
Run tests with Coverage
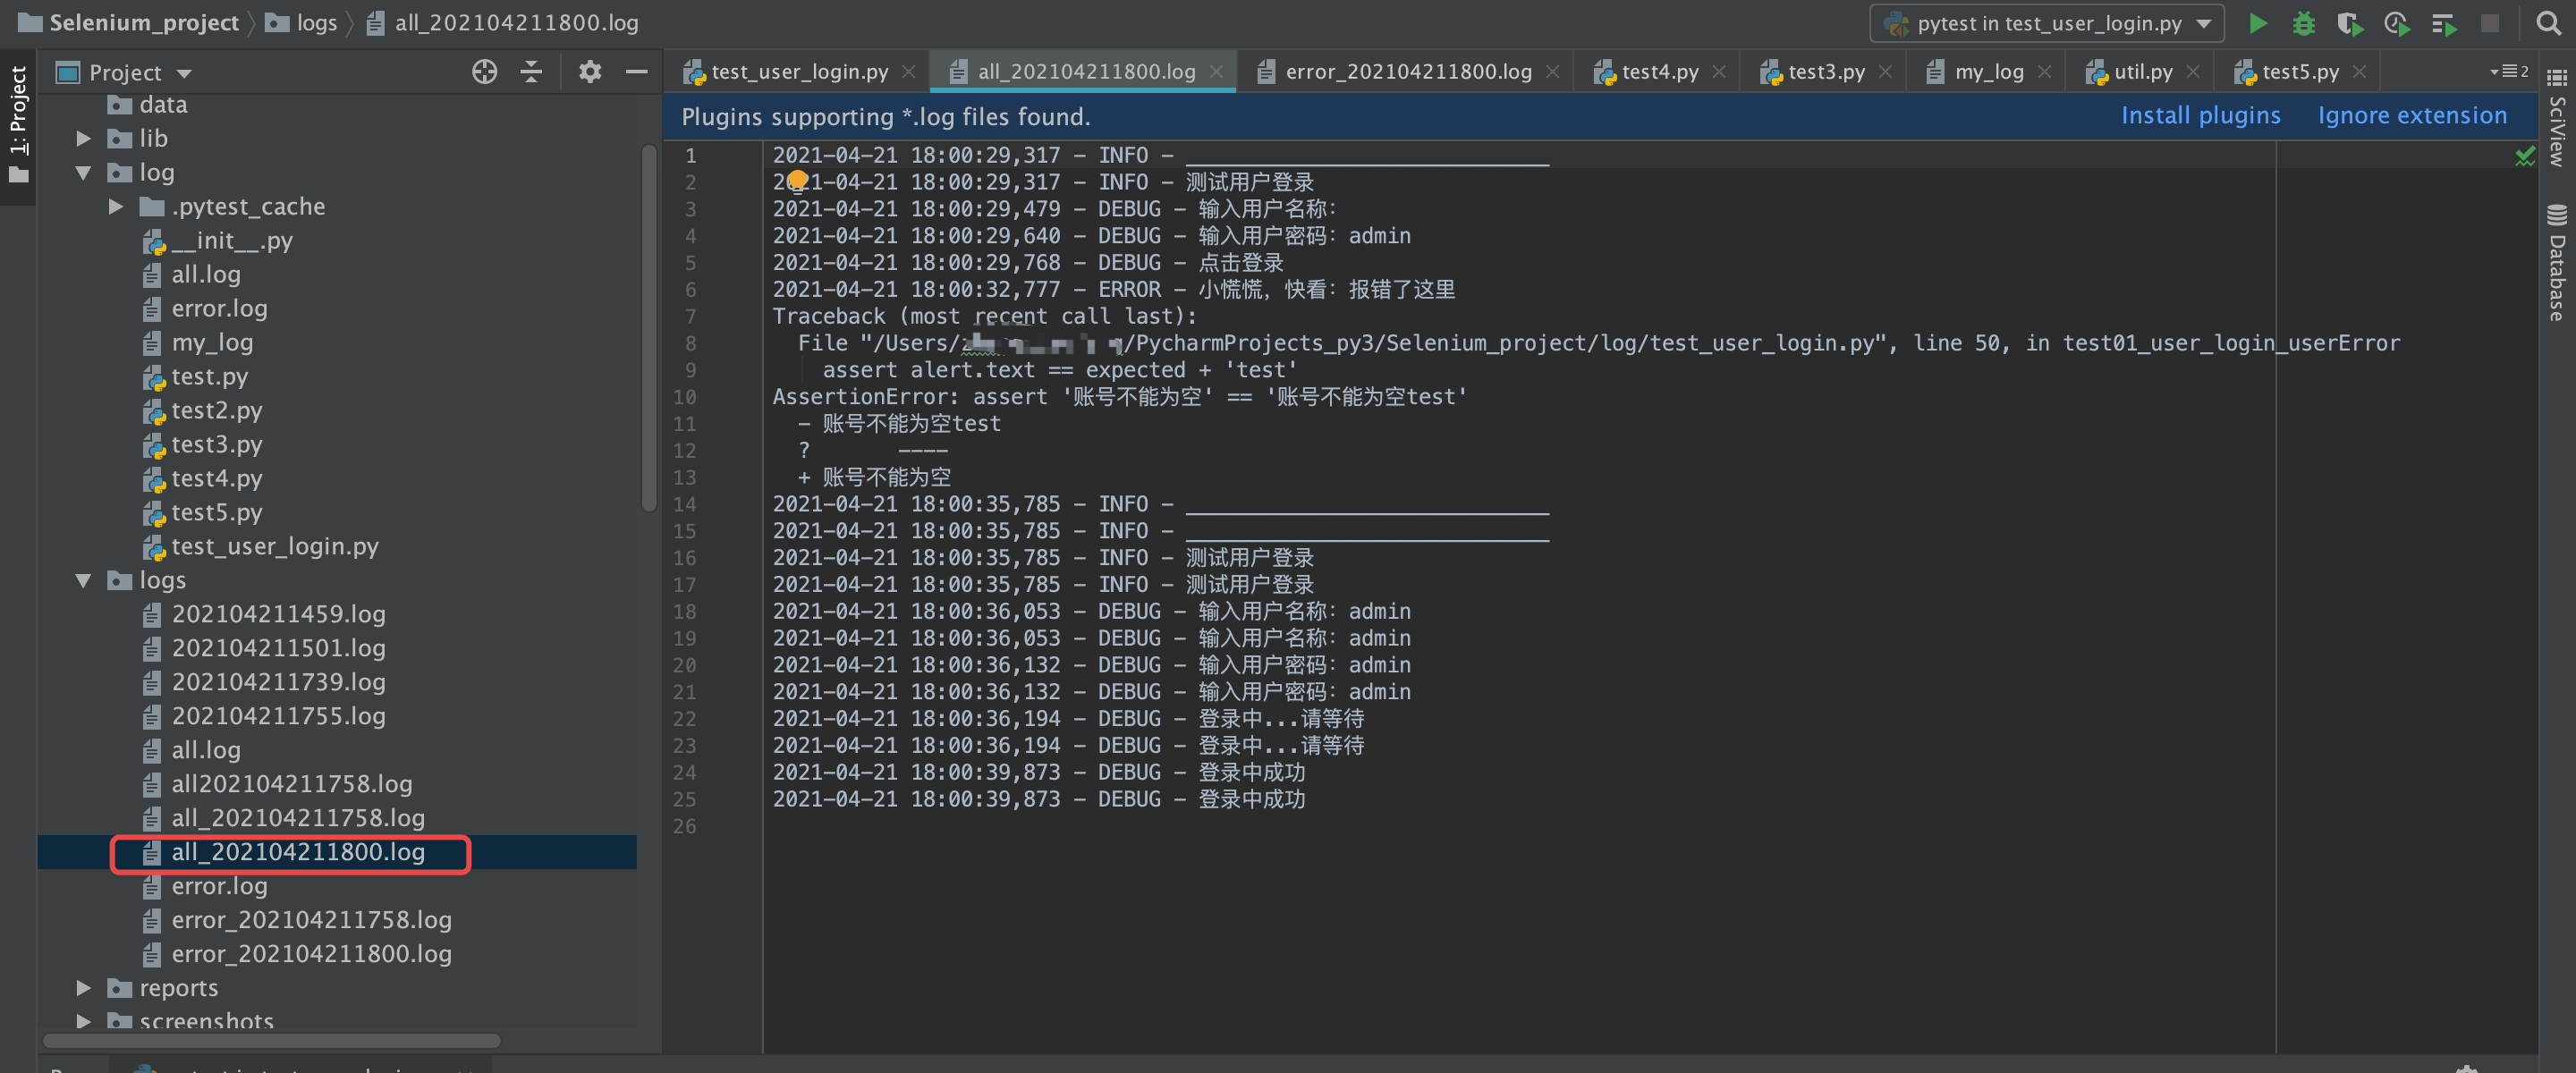pos(2350,23)
